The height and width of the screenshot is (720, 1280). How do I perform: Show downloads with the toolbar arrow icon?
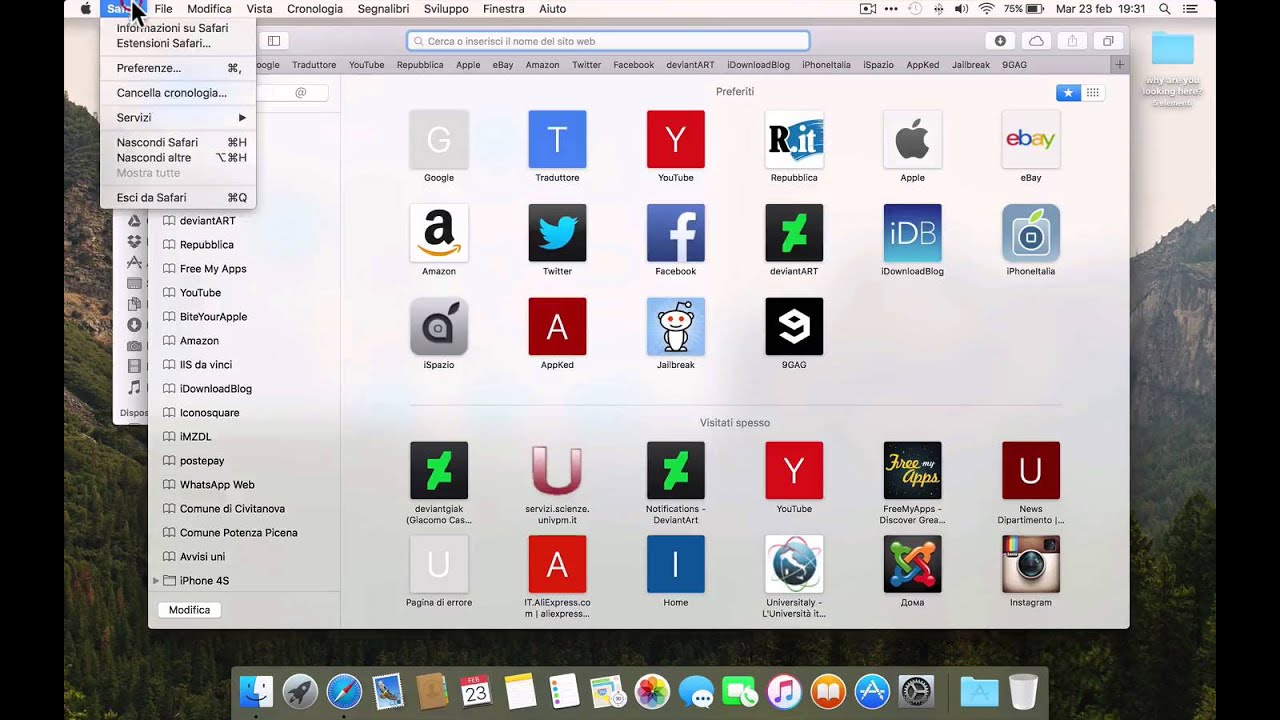1000,41
